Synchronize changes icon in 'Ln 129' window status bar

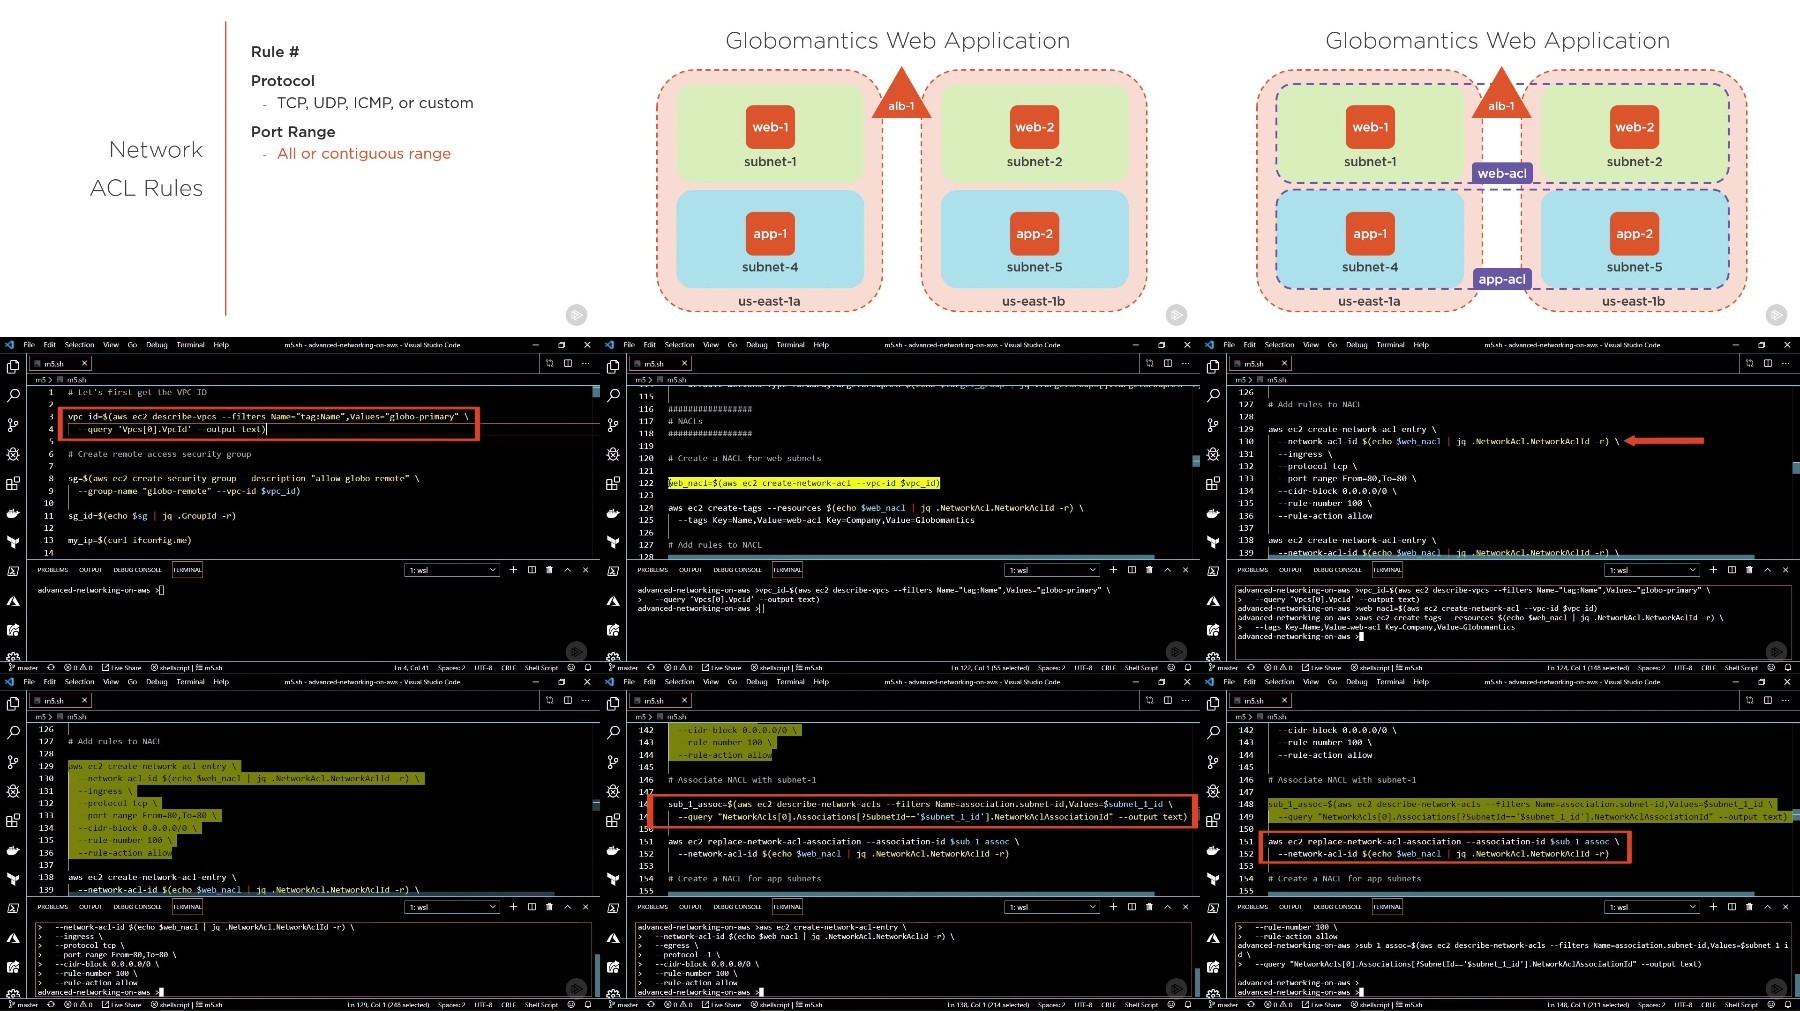(50, 1004)
